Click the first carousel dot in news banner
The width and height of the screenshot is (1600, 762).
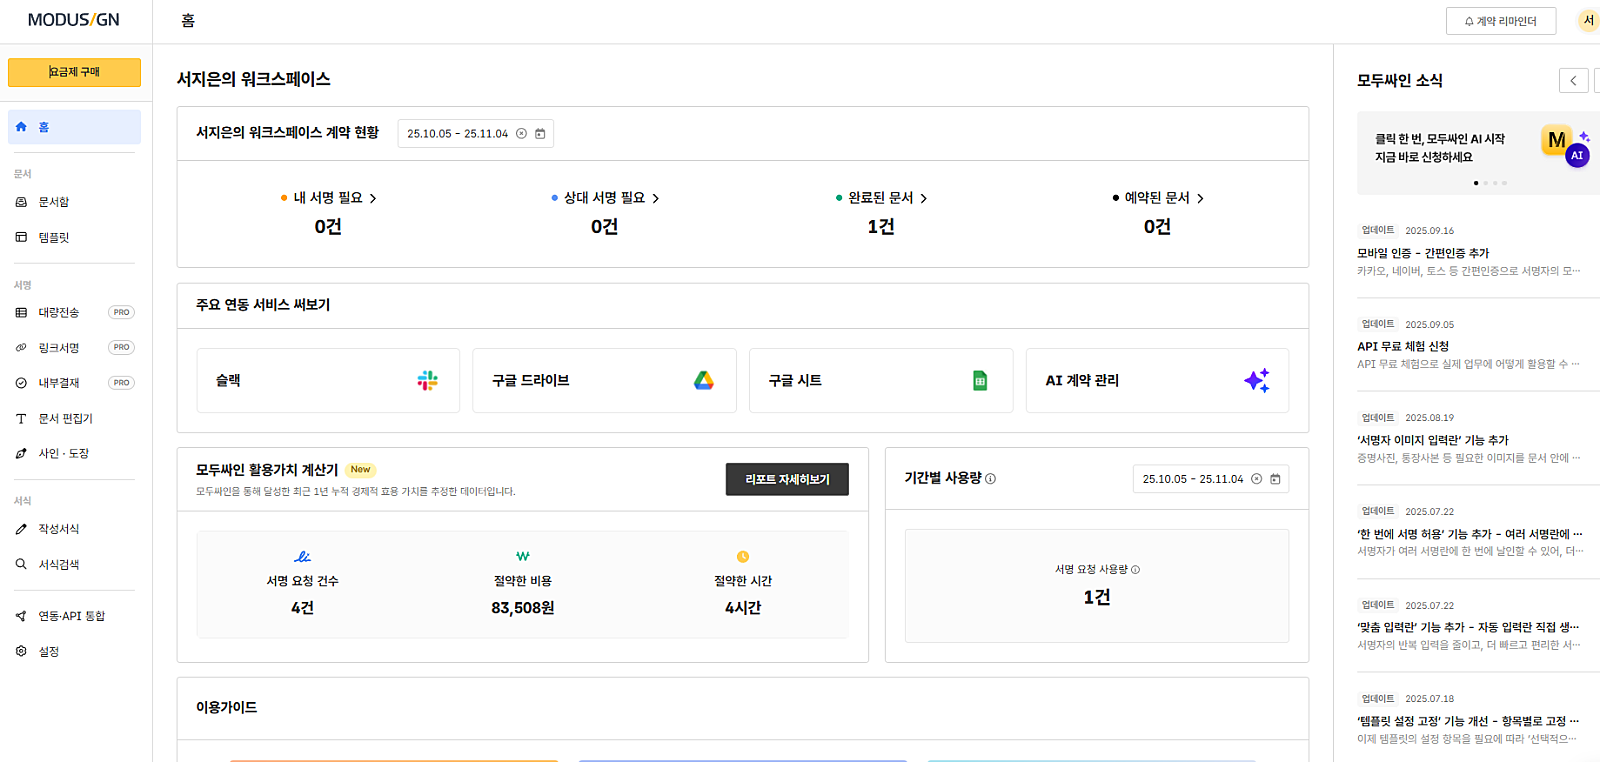coord(1476,183)
